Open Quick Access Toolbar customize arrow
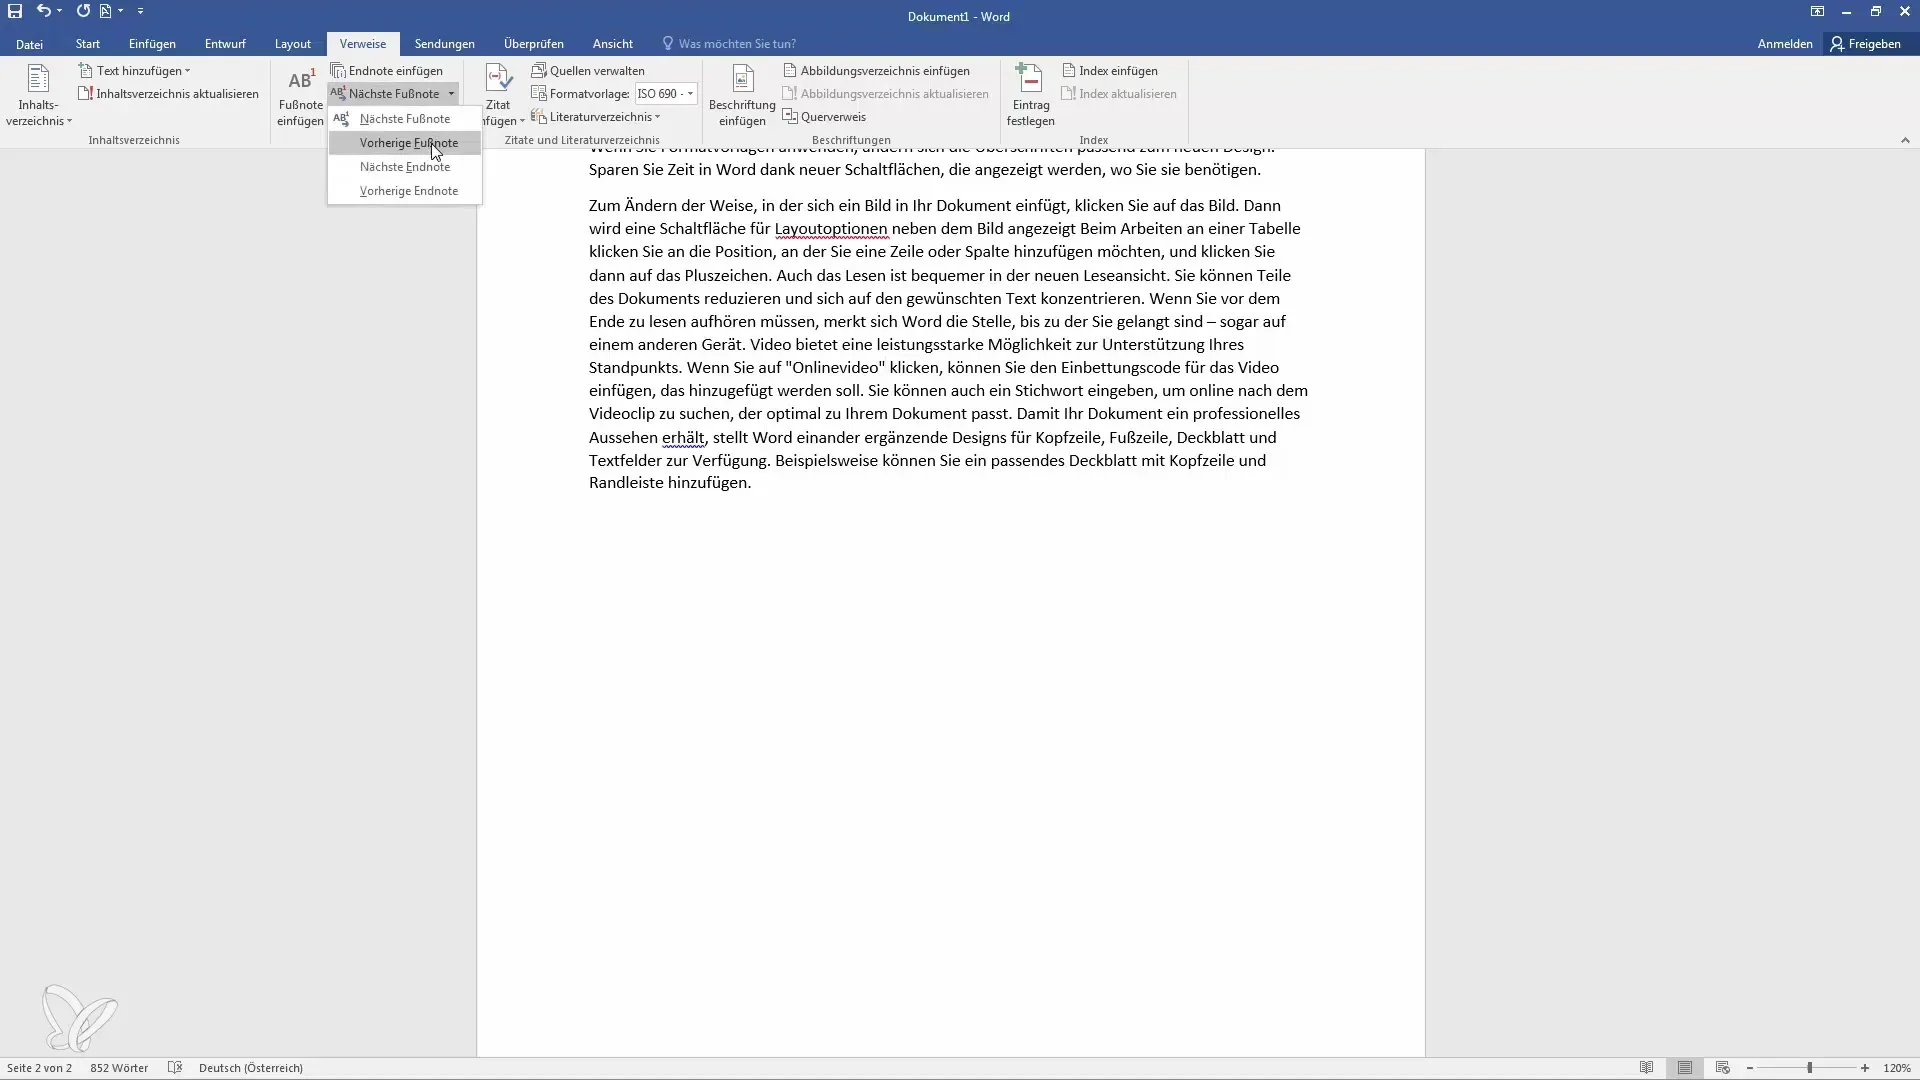 [x=140, y=11]
